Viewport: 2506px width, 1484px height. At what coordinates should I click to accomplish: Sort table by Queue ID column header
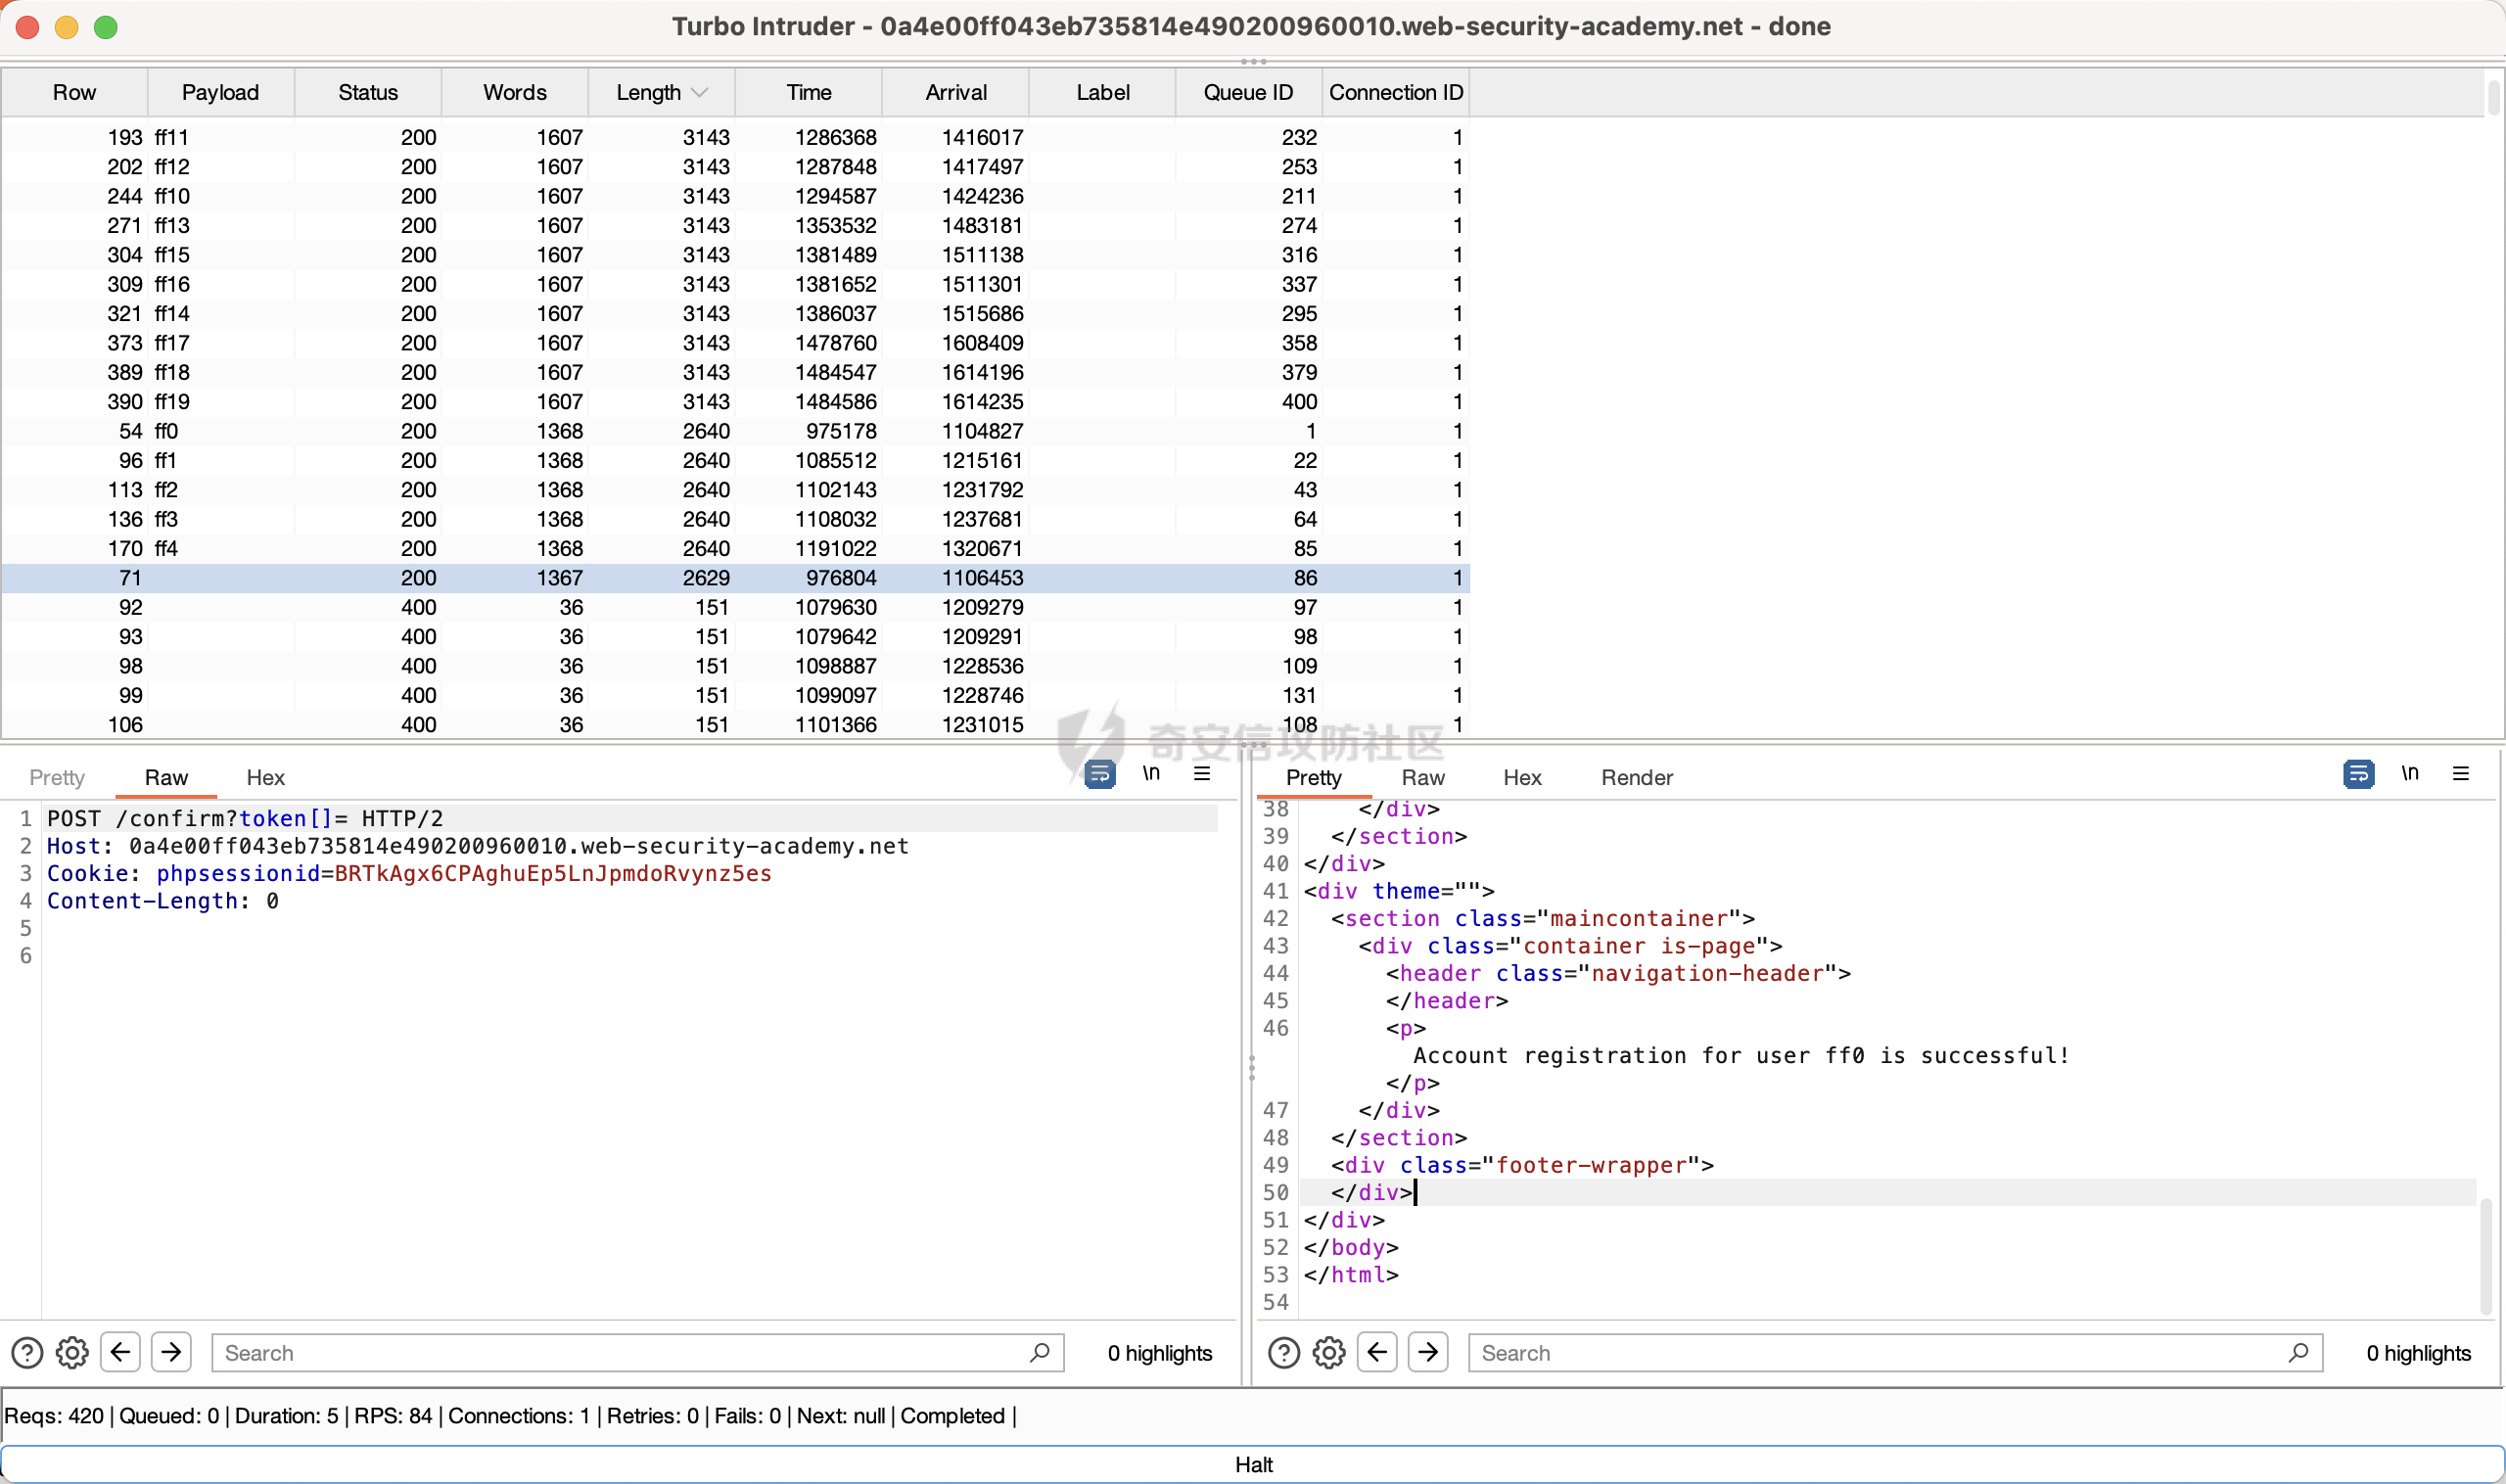click(1249, 92)
